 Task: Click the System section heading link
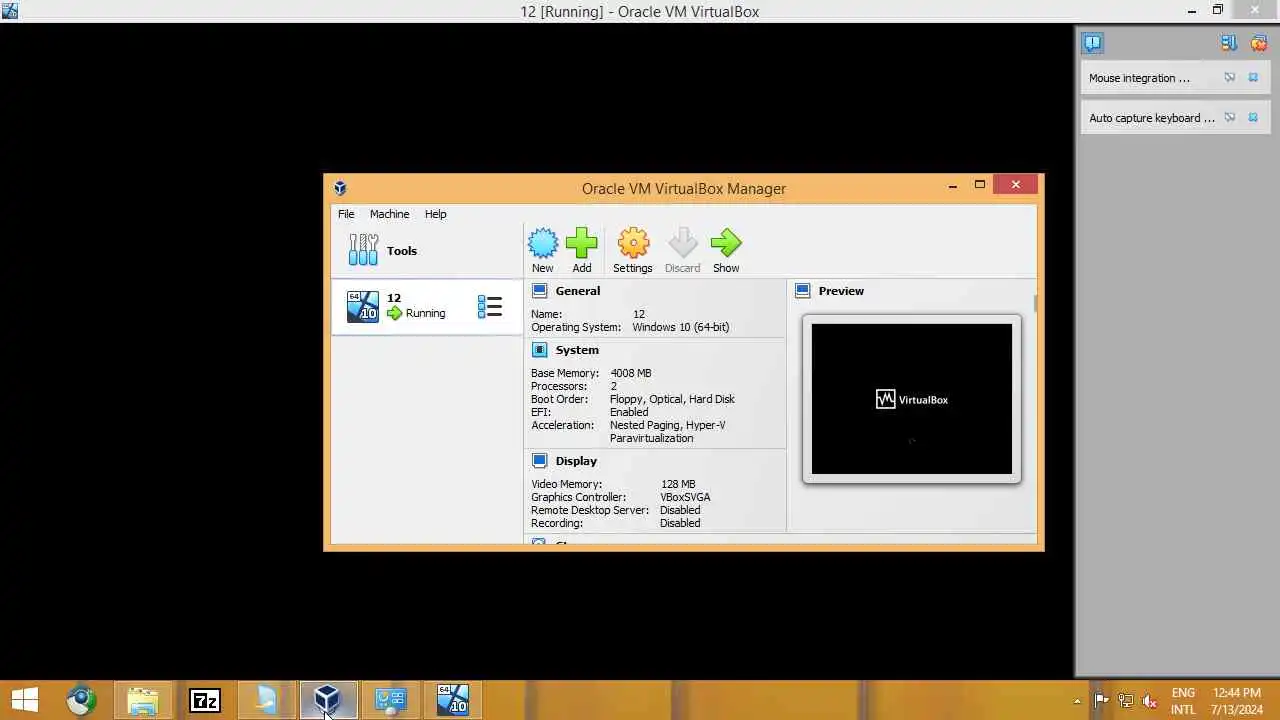pyautogui.click(x=577, y=350)
